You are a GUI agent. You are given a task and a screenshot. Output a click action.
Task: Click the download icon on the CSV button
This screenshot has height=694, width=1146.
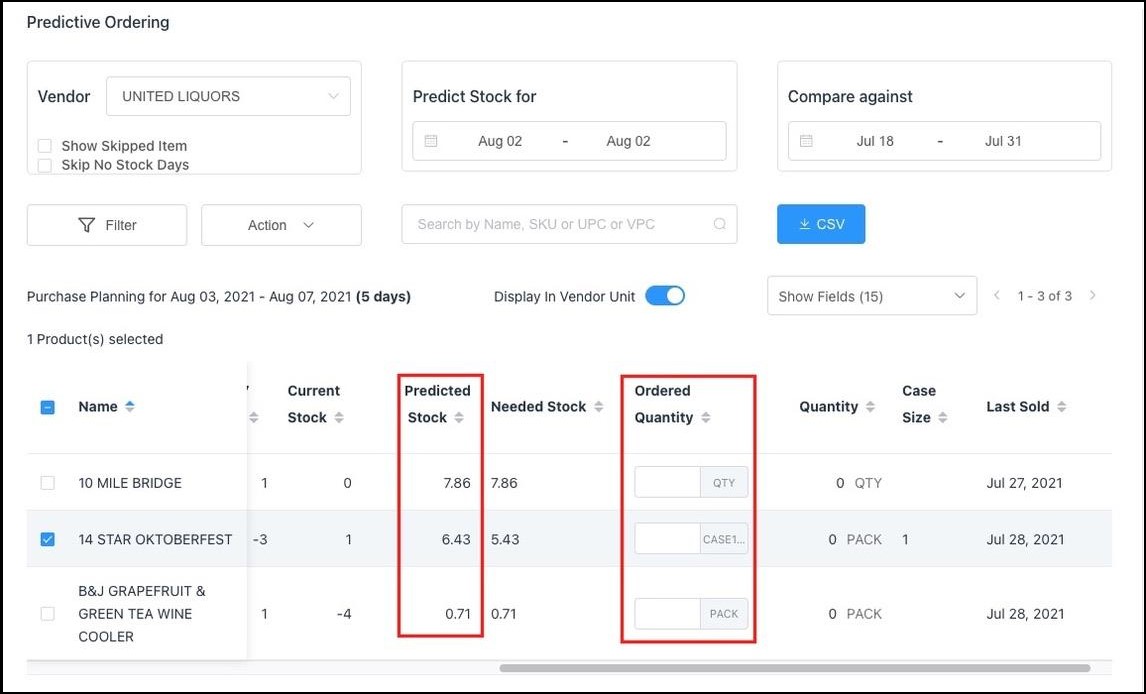[x=805, y=223]
